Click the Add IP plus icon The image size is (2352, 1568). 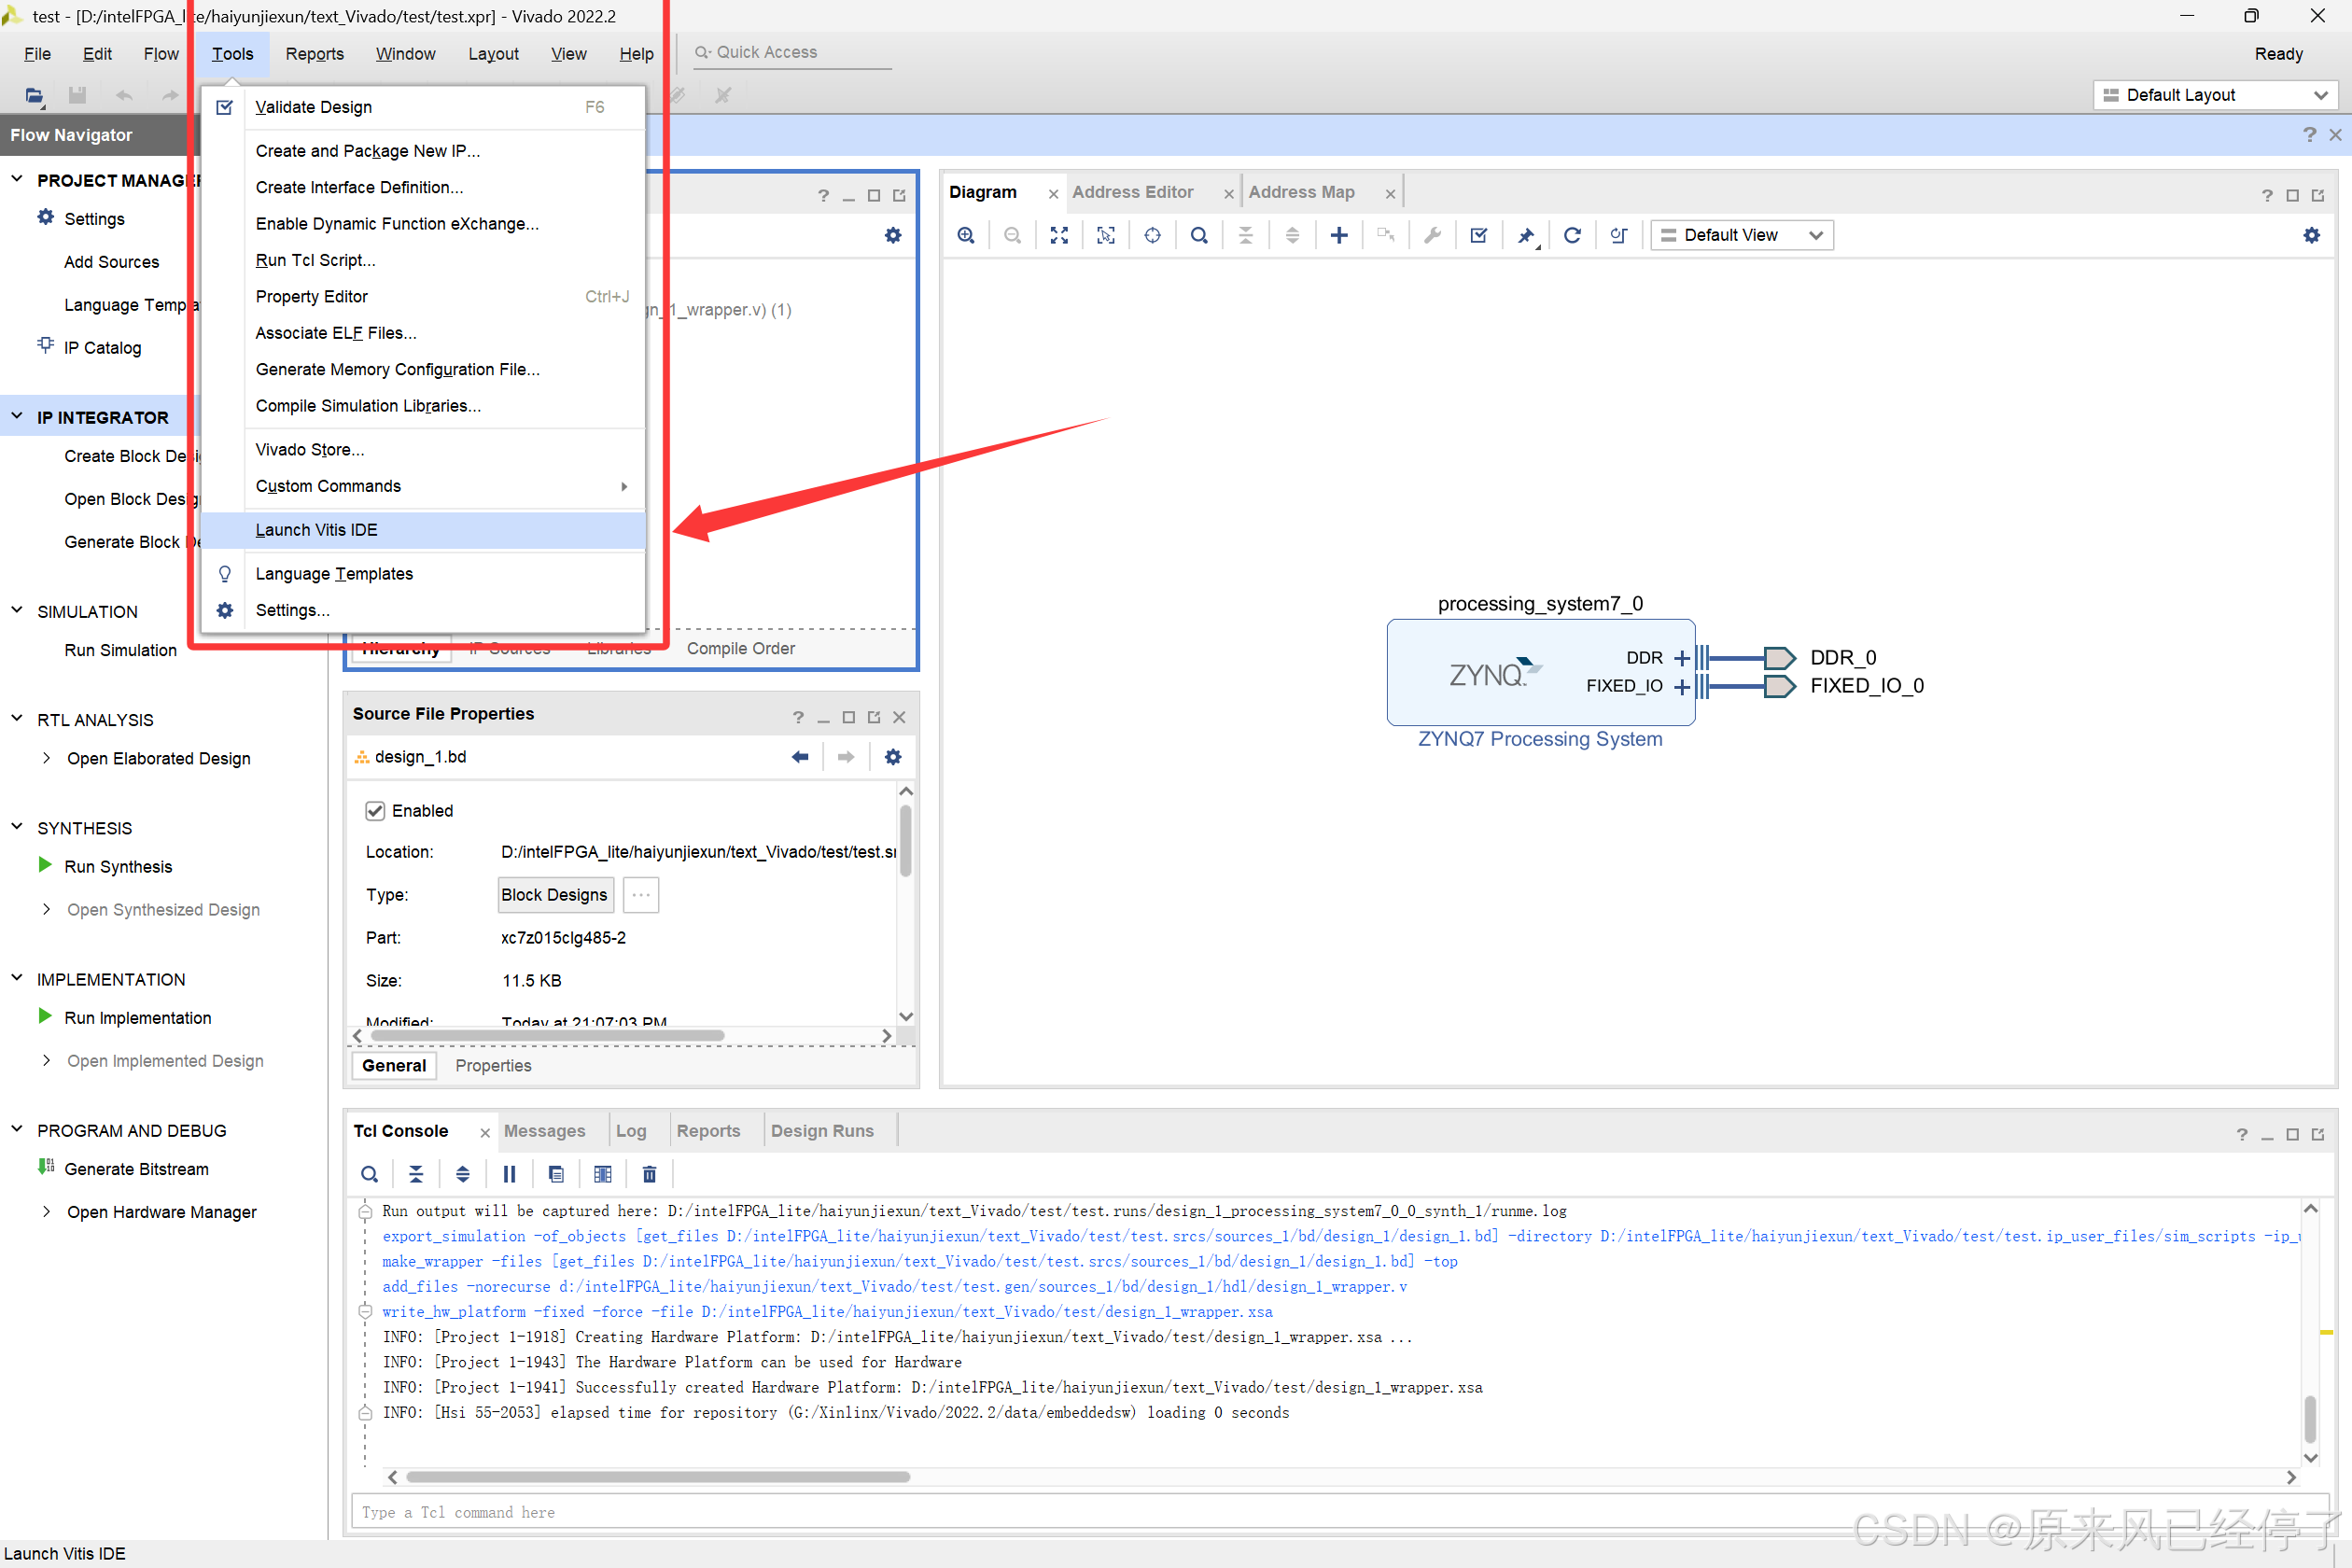click(x=1338, y=235)
